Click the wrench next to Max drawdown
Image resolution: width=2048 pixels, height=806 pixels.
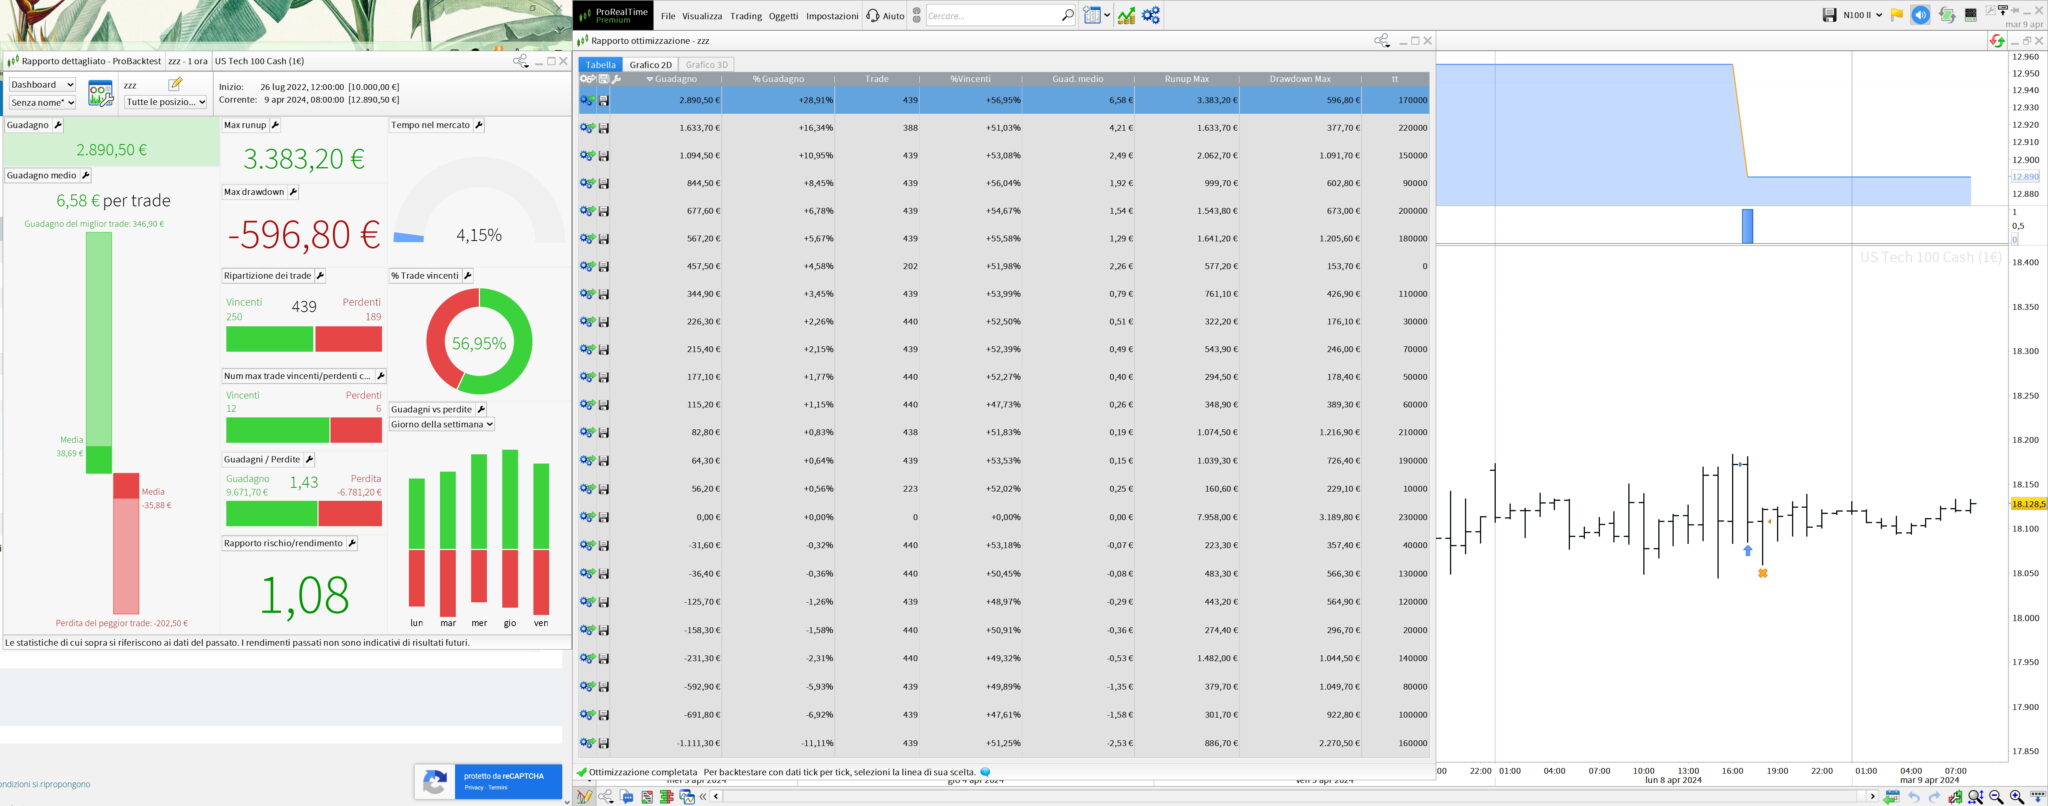(x=293, y=192)
